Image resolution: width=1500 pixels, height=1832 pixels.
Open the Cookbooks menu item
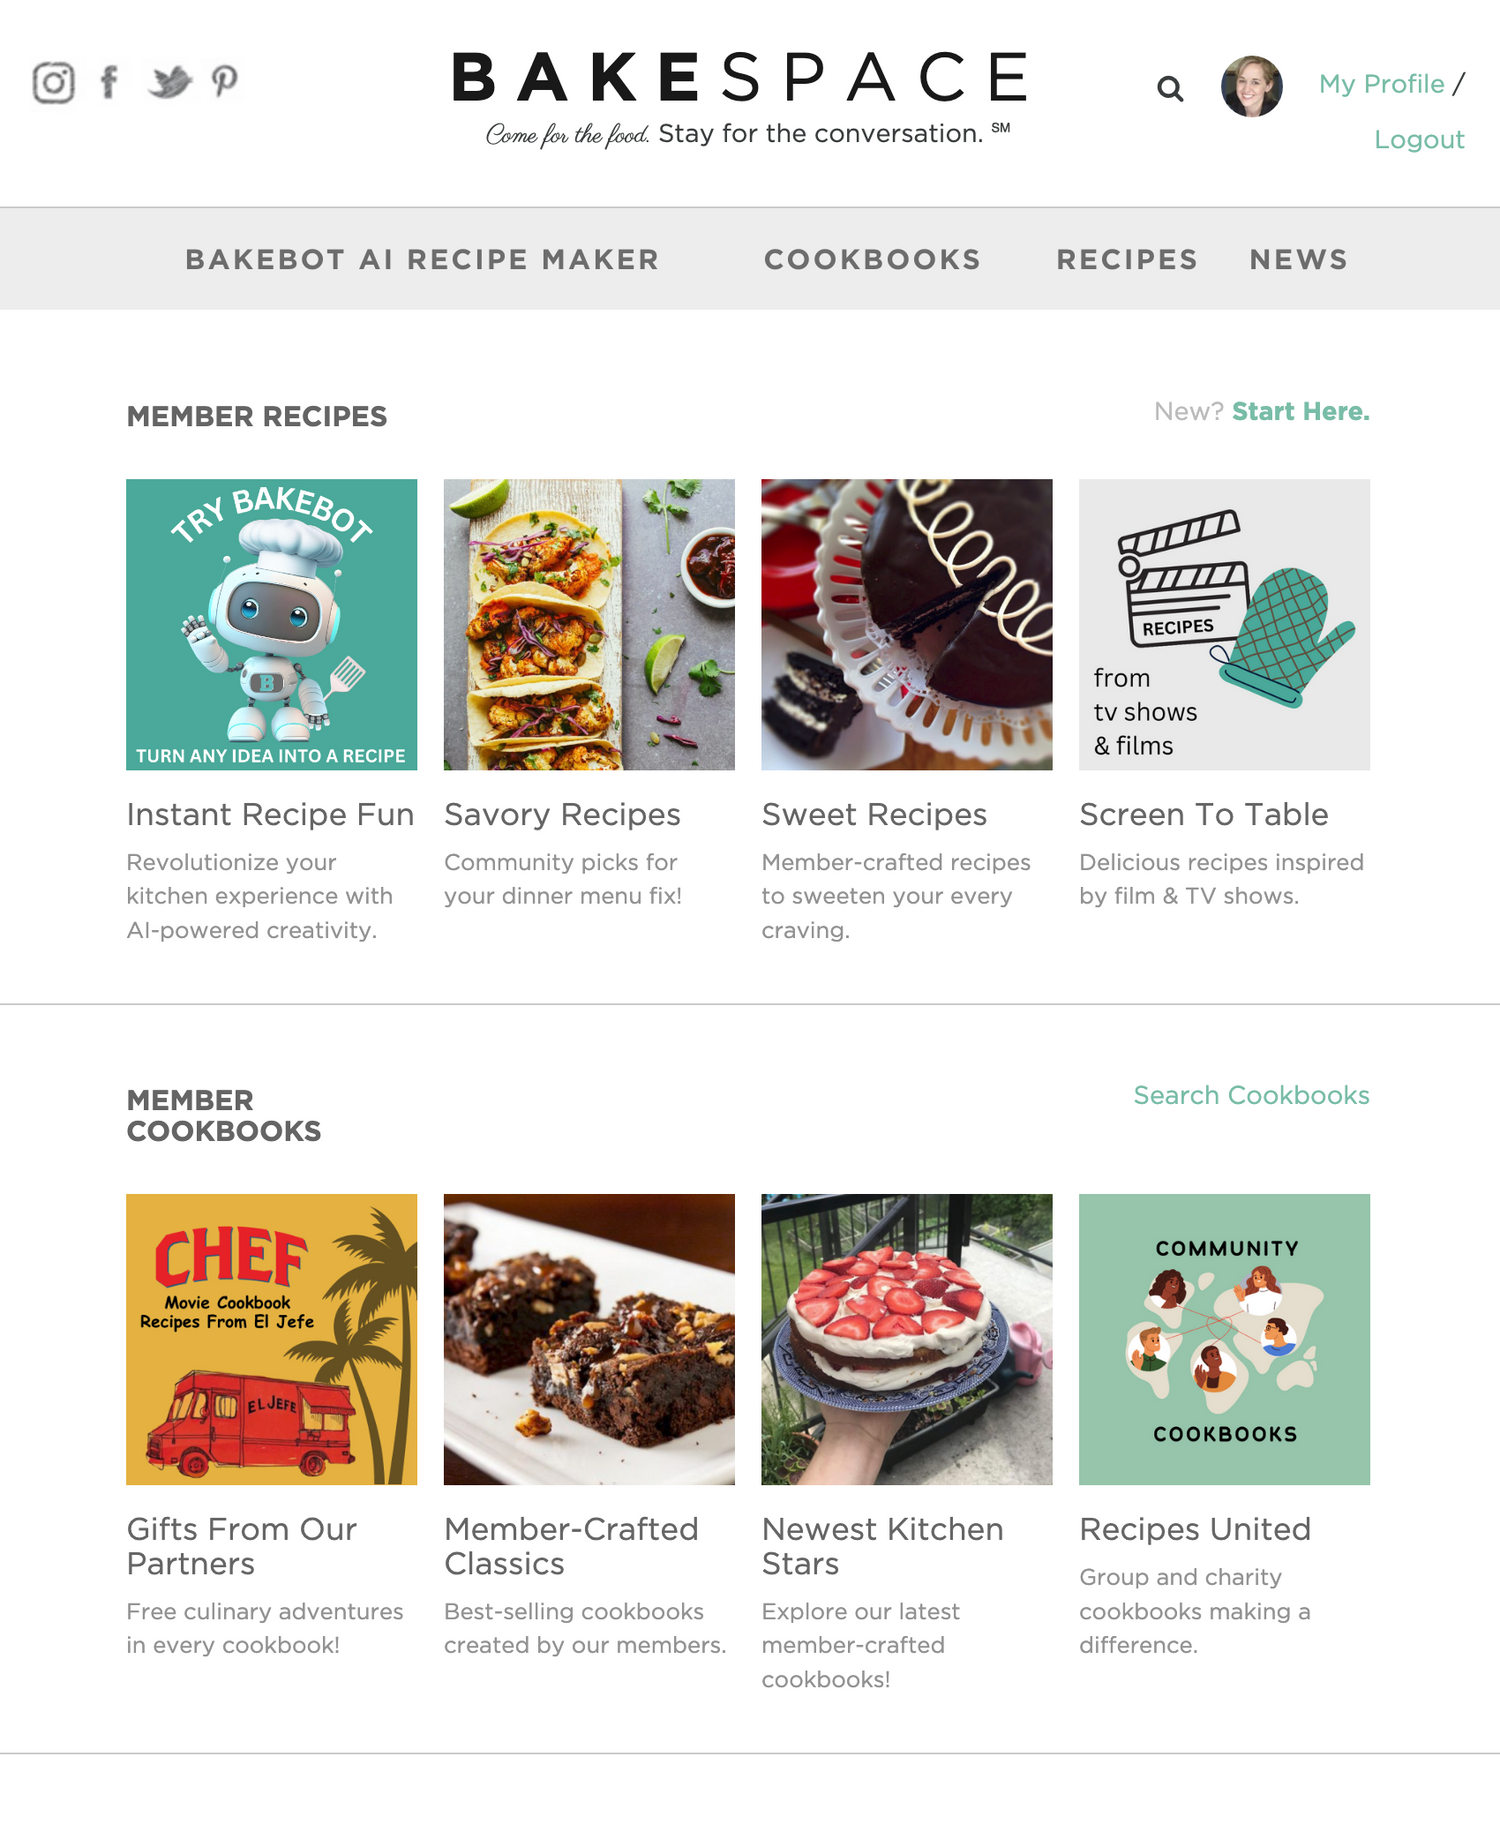point(872,259)
